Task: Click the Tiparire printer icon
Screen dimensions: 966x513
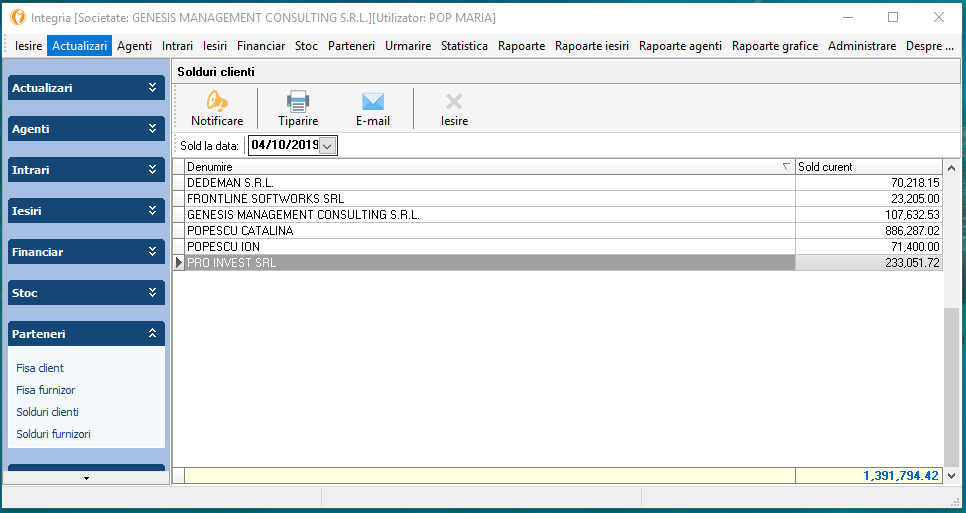Action: point(298,101)
